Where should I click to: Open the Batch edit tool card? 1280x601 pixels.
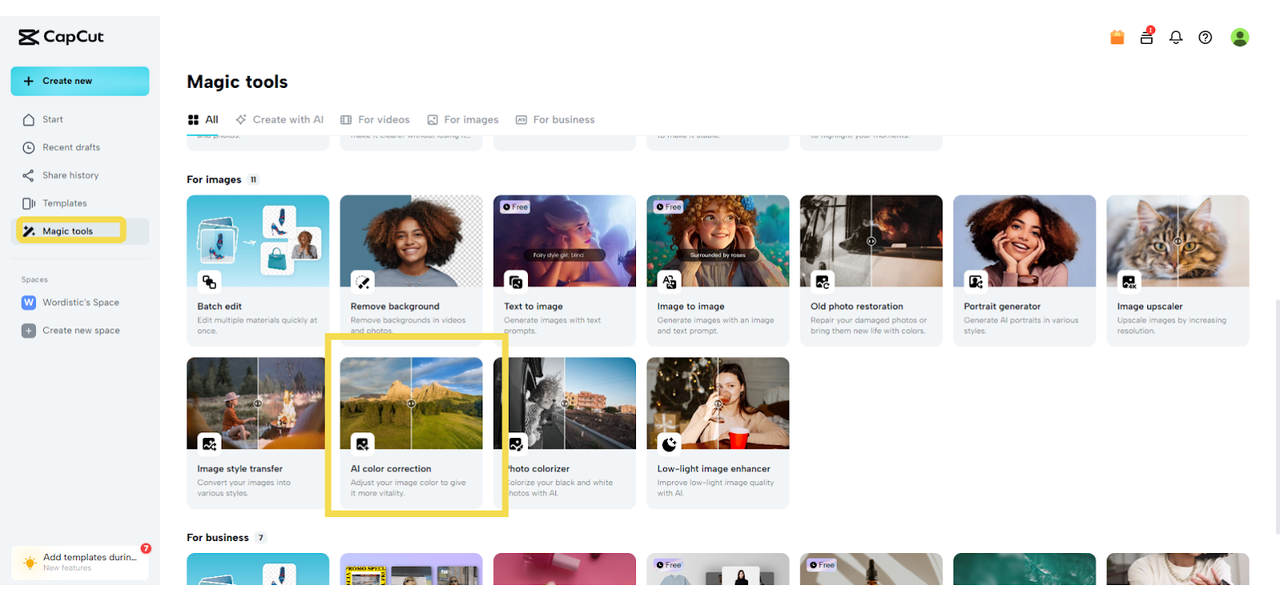pos(258,270)
